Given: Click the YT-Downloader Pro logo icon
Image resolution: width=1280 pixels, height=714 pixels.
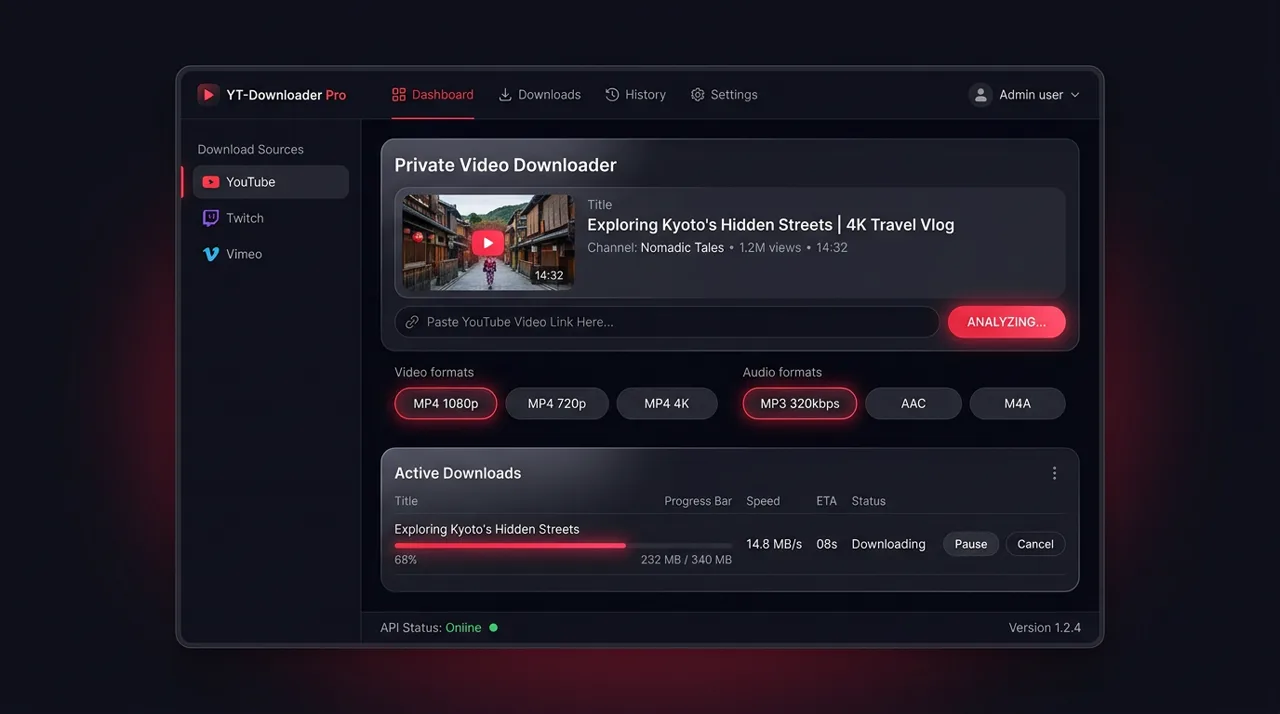Looking at the screenshot, I should pos(208,94).
